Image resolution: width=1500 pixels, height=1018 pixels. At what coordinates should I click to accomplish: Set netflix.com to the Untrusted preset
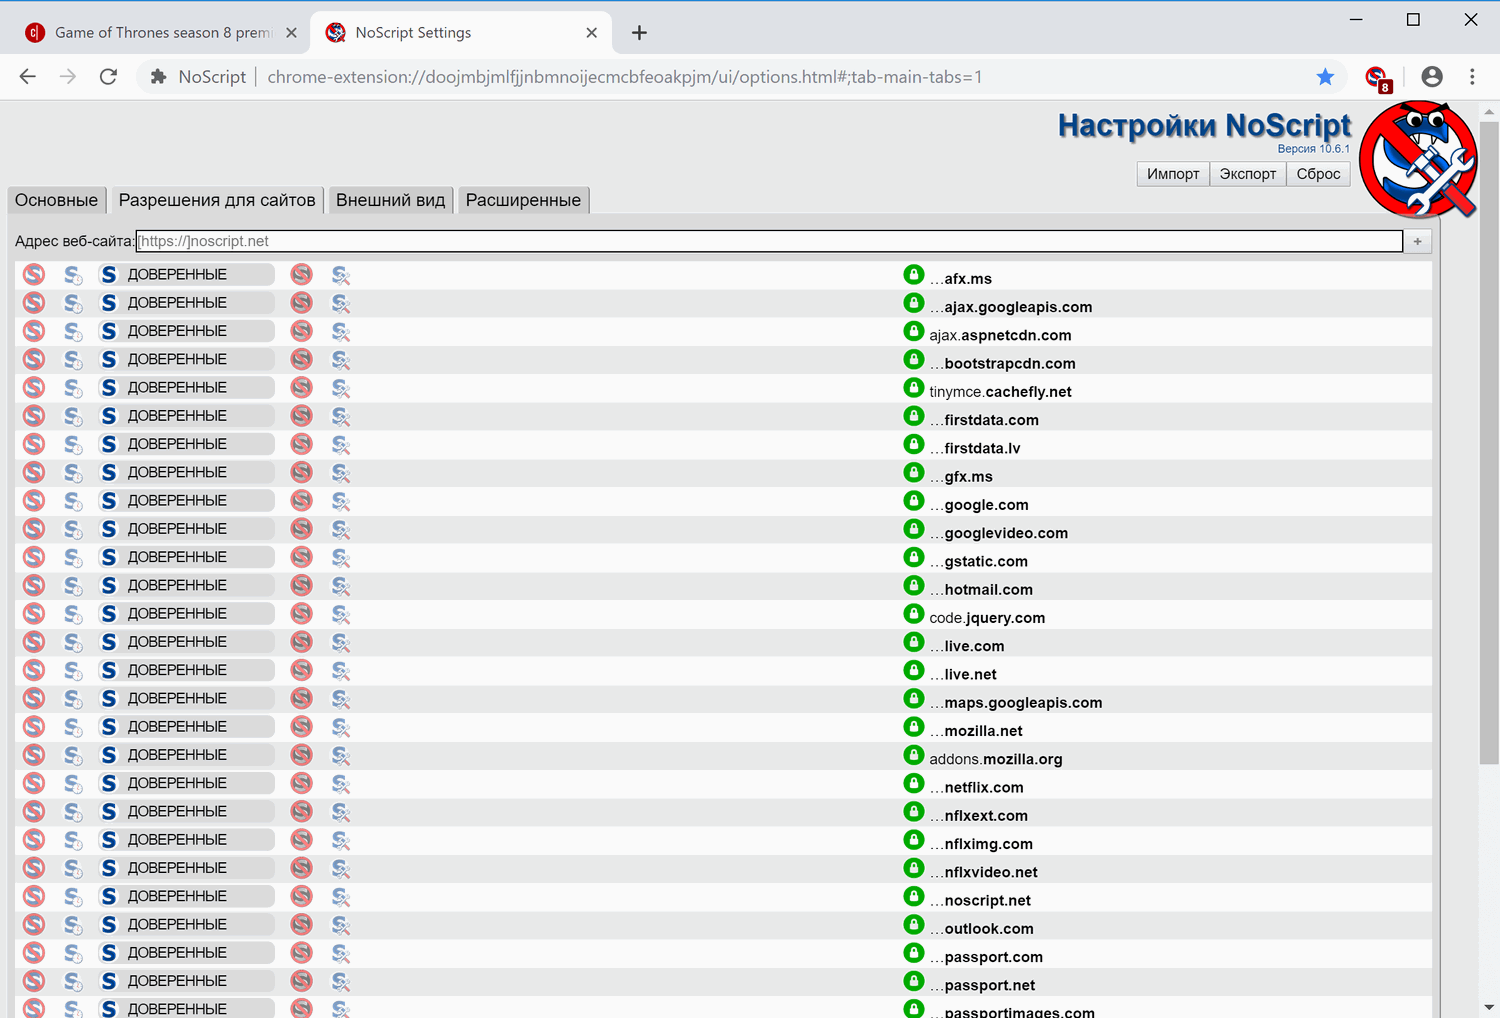[x=301, y=783]
